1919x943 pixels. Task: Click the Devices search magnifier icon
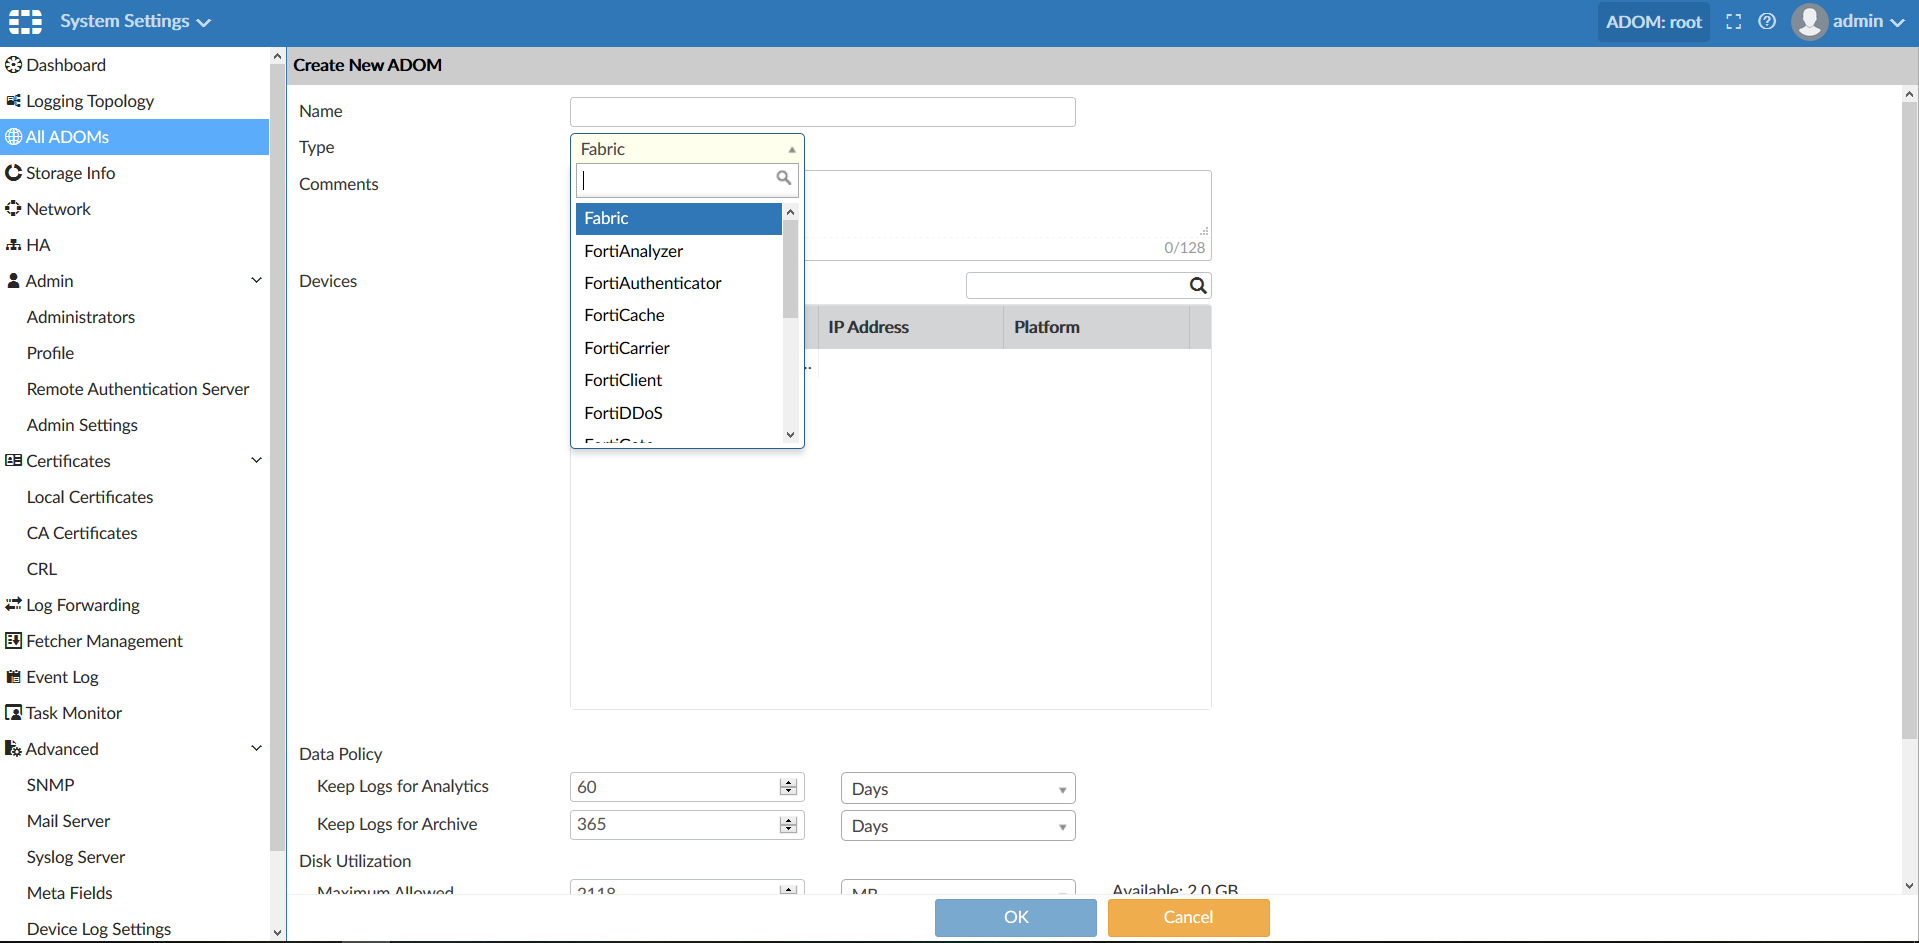pos(1197,286)
